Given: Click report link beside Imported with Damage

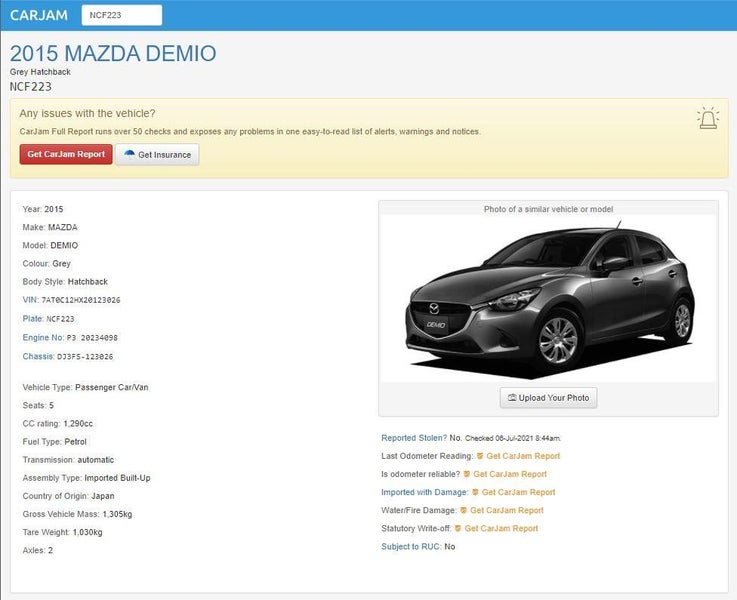Looking at the screenshot, I should (518, 492).
